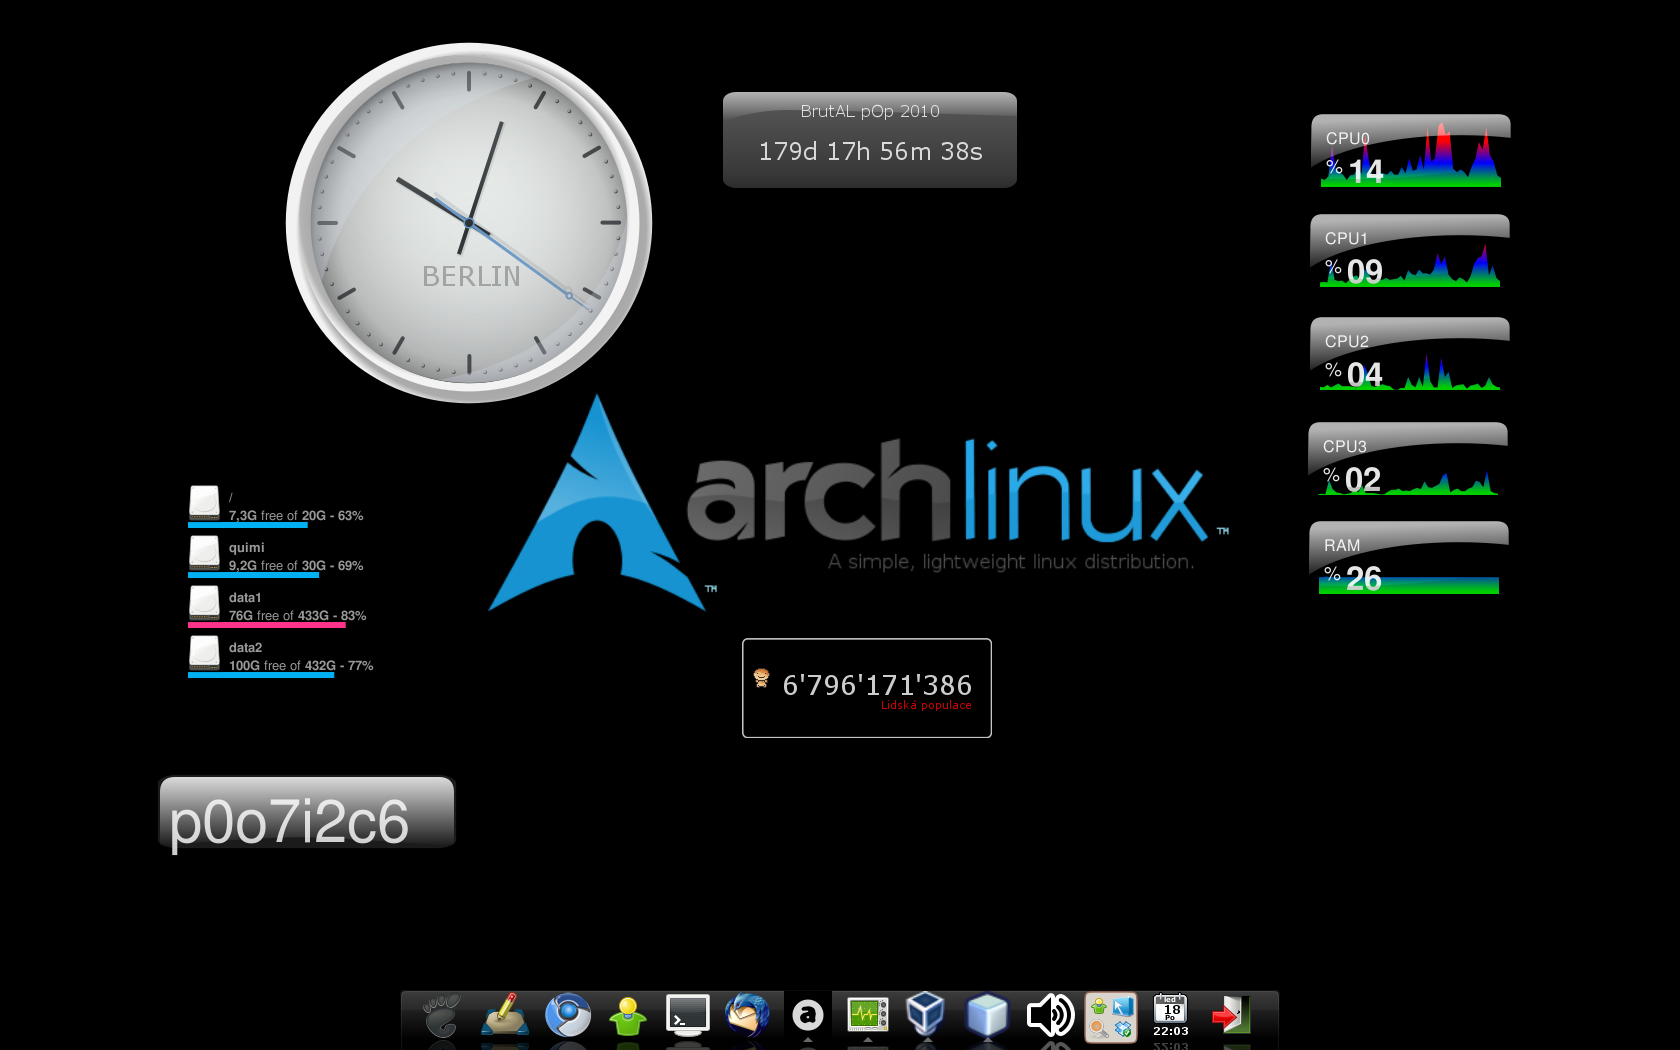This screenshot has width=1680, height=1050.
Task: Click the red arrow logout icon in dock
Action: (1231, 1016)
